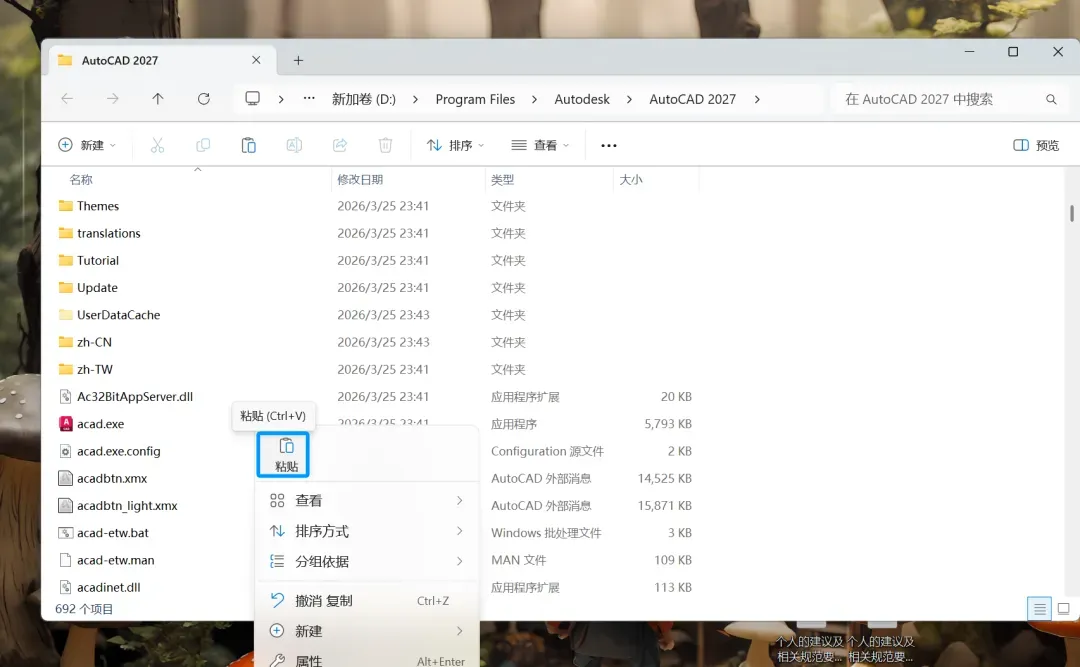Image resolution: width=1080 pixels, height=667 pixels.
Task: Select the UserDataCache folder
Action: click(118, 315)
